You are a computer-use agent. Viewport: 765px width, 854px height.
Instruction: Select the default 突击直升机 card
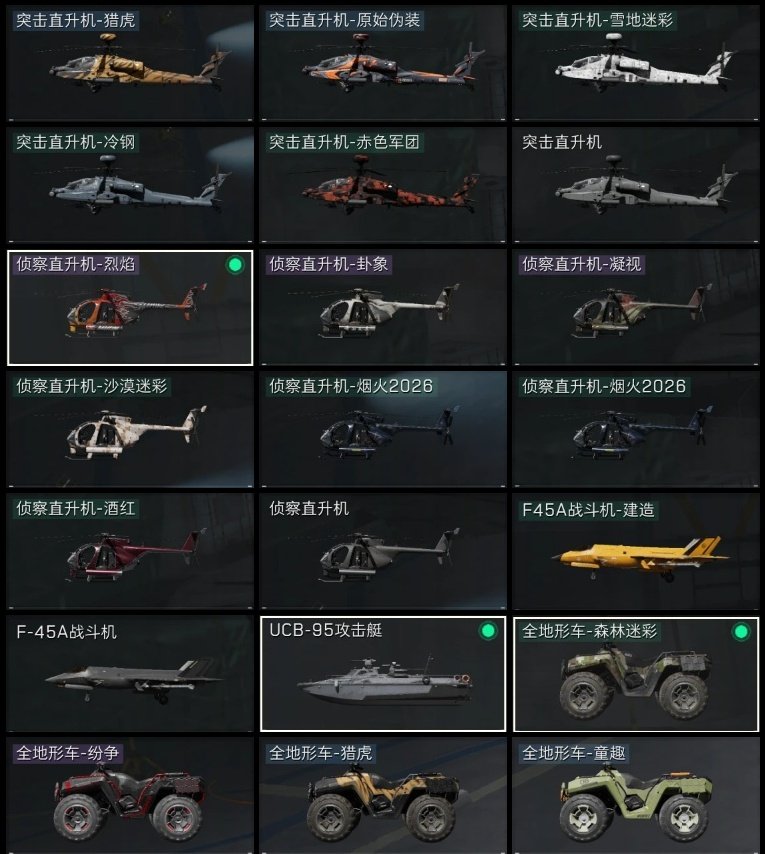(x=636, y=185)
